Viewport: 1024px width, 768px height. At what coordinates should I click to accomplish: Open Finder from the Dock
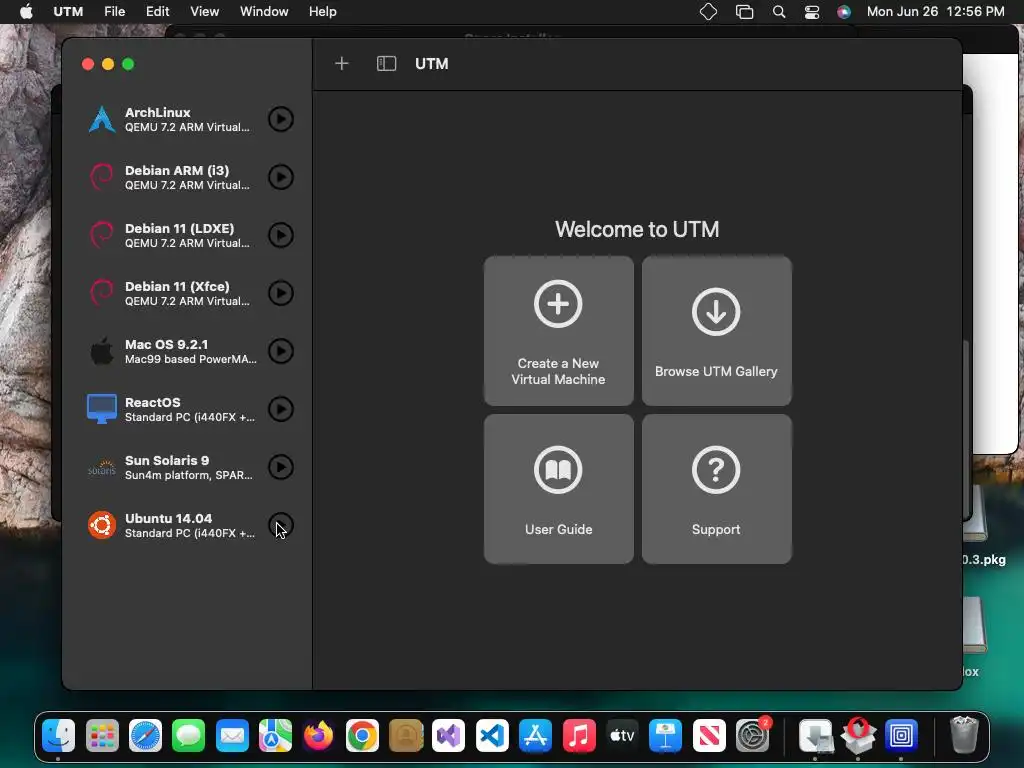pyautogui.click(x=59, y=736)
